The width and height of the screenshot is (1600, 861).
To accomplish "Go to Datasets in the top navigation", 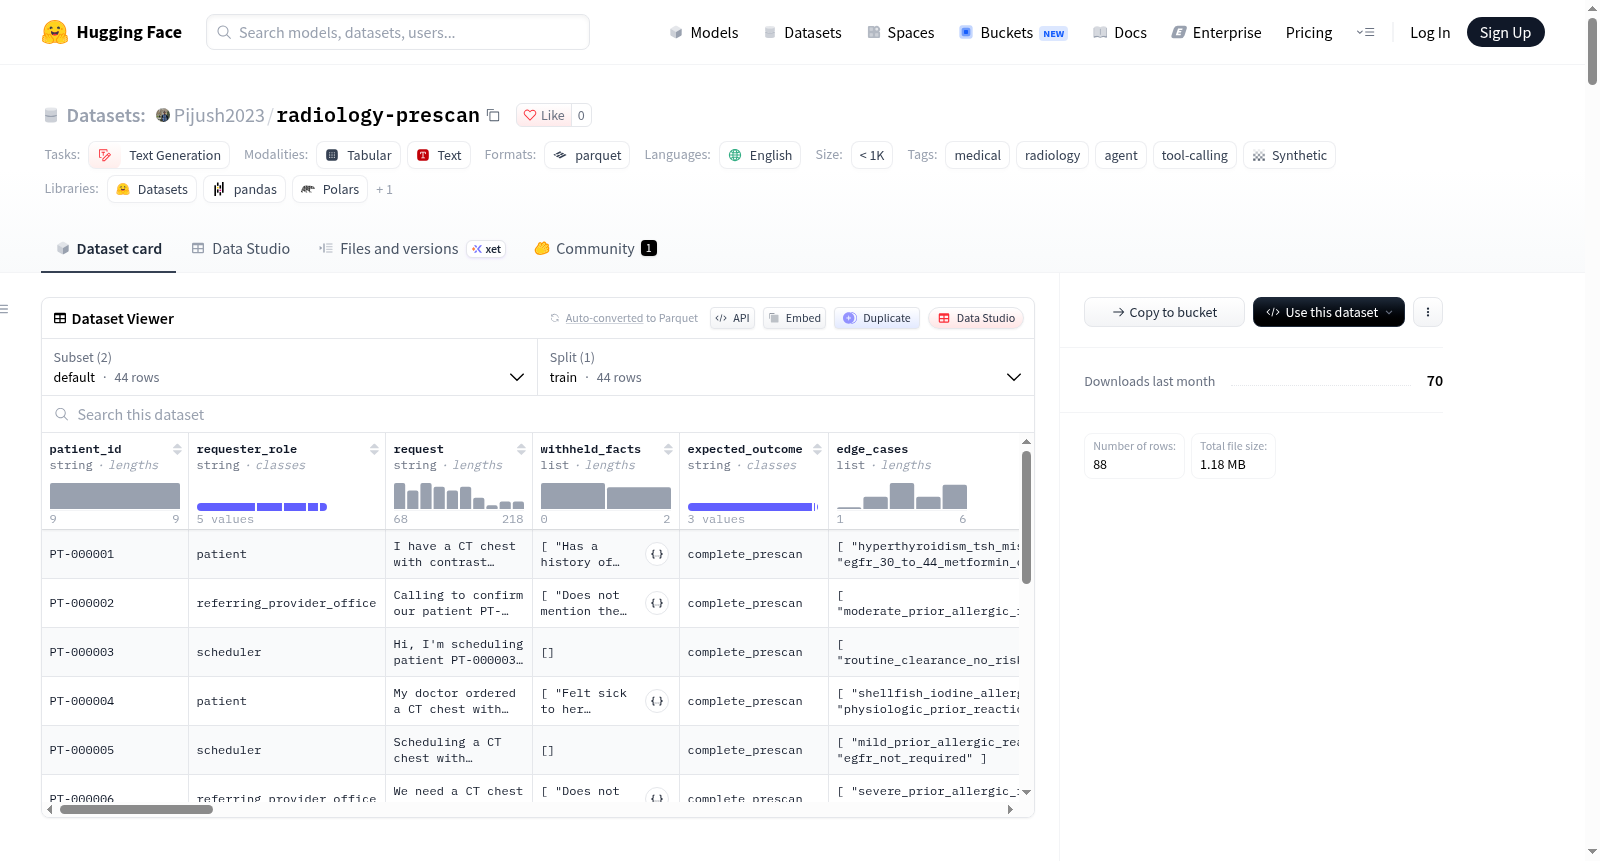I will (x=802, y=32).
